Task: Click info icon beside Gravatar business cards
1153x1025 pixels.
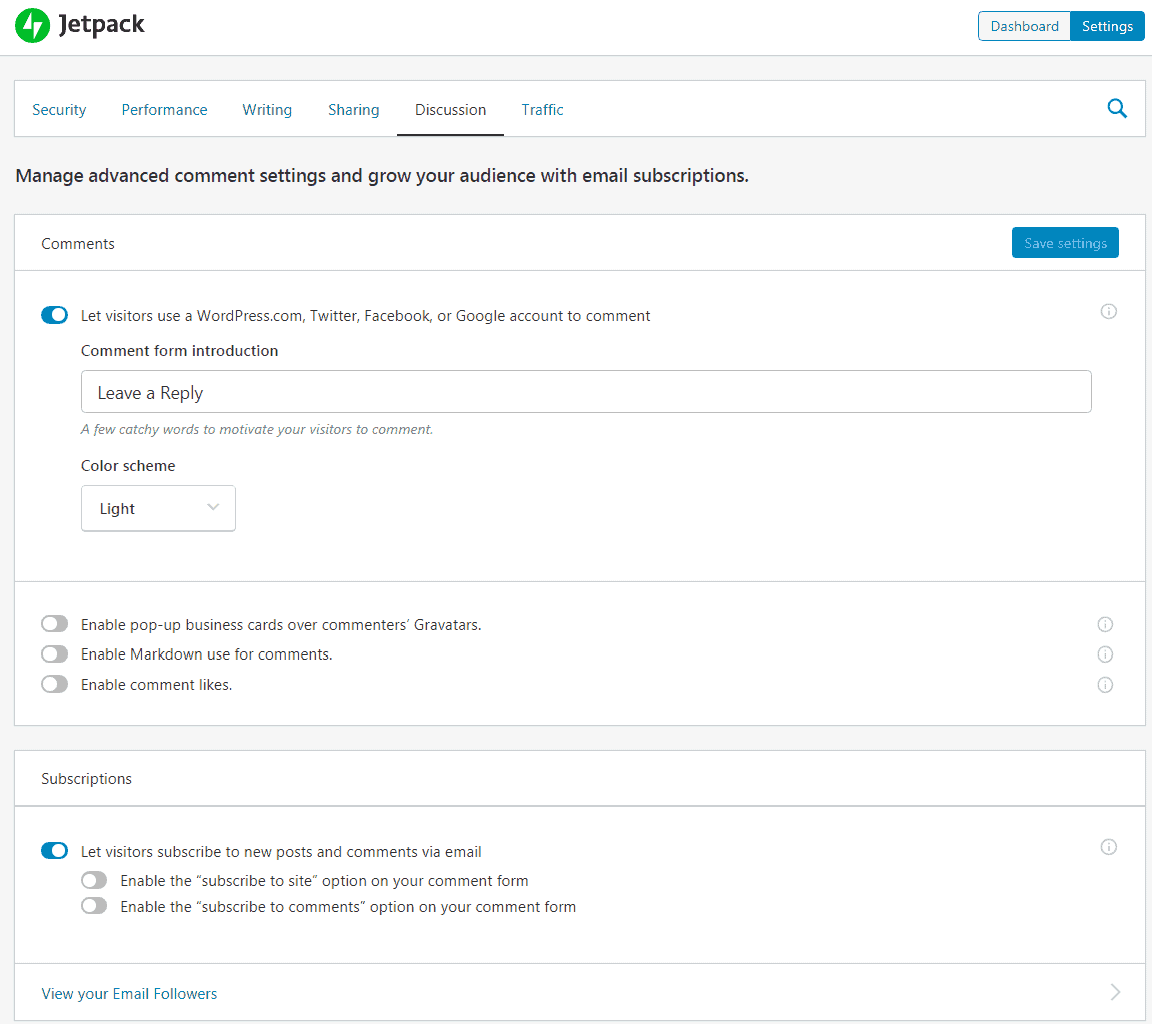Action: coord(1105,624)
